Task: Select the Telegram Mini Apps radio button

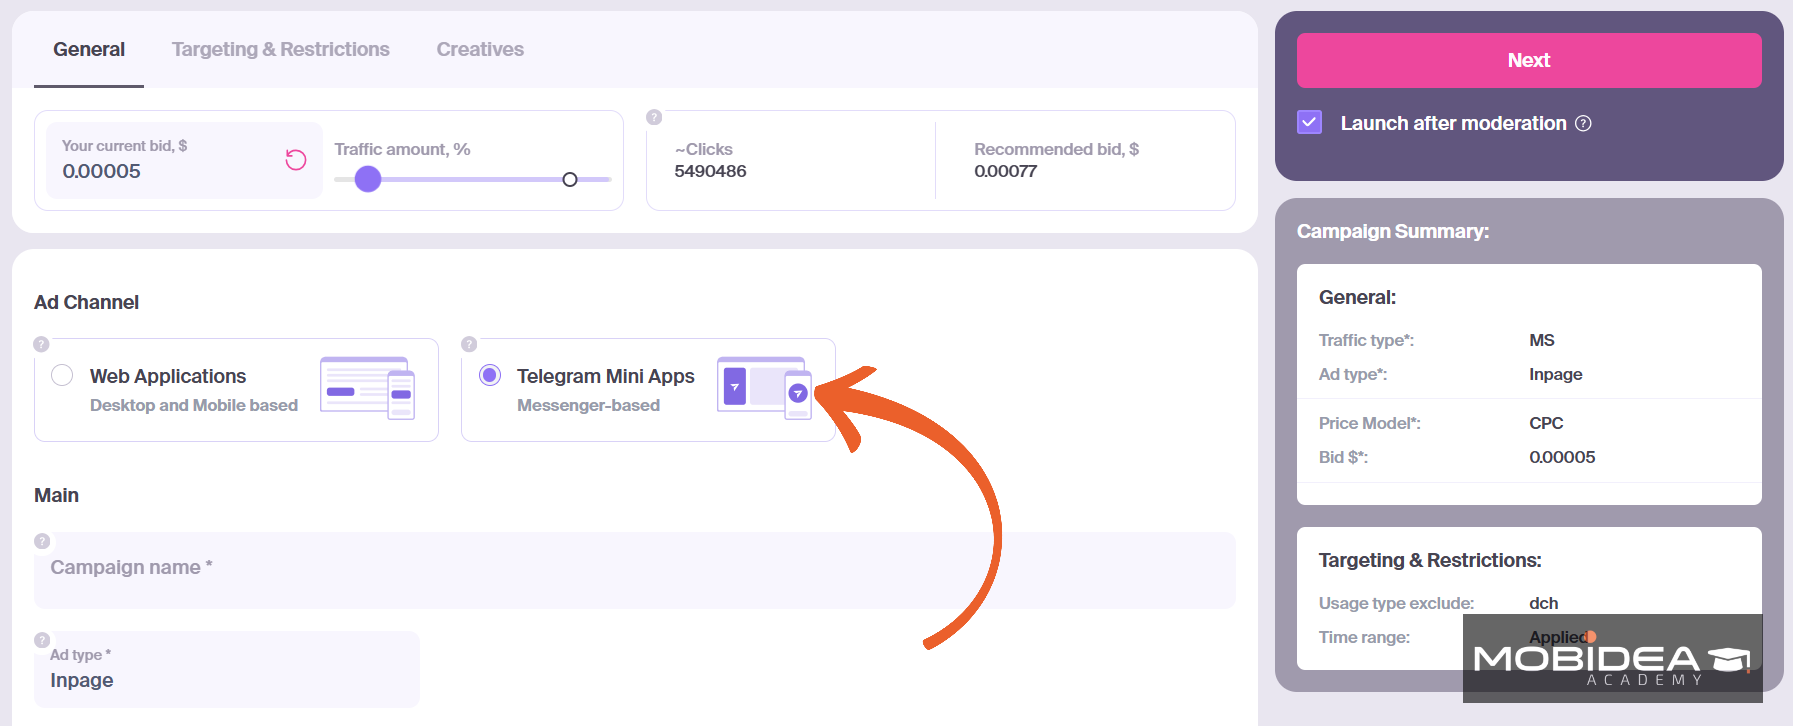Action: [490, 375]
